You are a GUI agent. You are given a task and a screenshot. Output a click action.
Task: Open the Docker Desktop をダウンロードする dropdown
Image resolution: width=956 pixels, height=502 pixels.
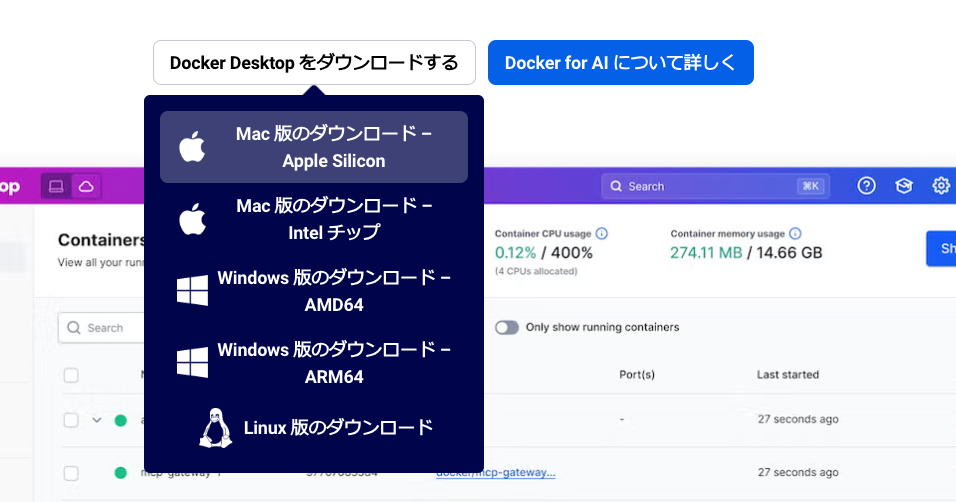[x=314, y=63]
